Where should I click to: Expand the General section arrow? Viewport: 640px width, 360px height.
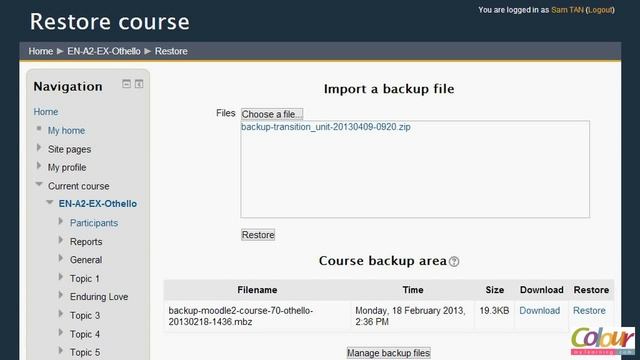point(61,258)
